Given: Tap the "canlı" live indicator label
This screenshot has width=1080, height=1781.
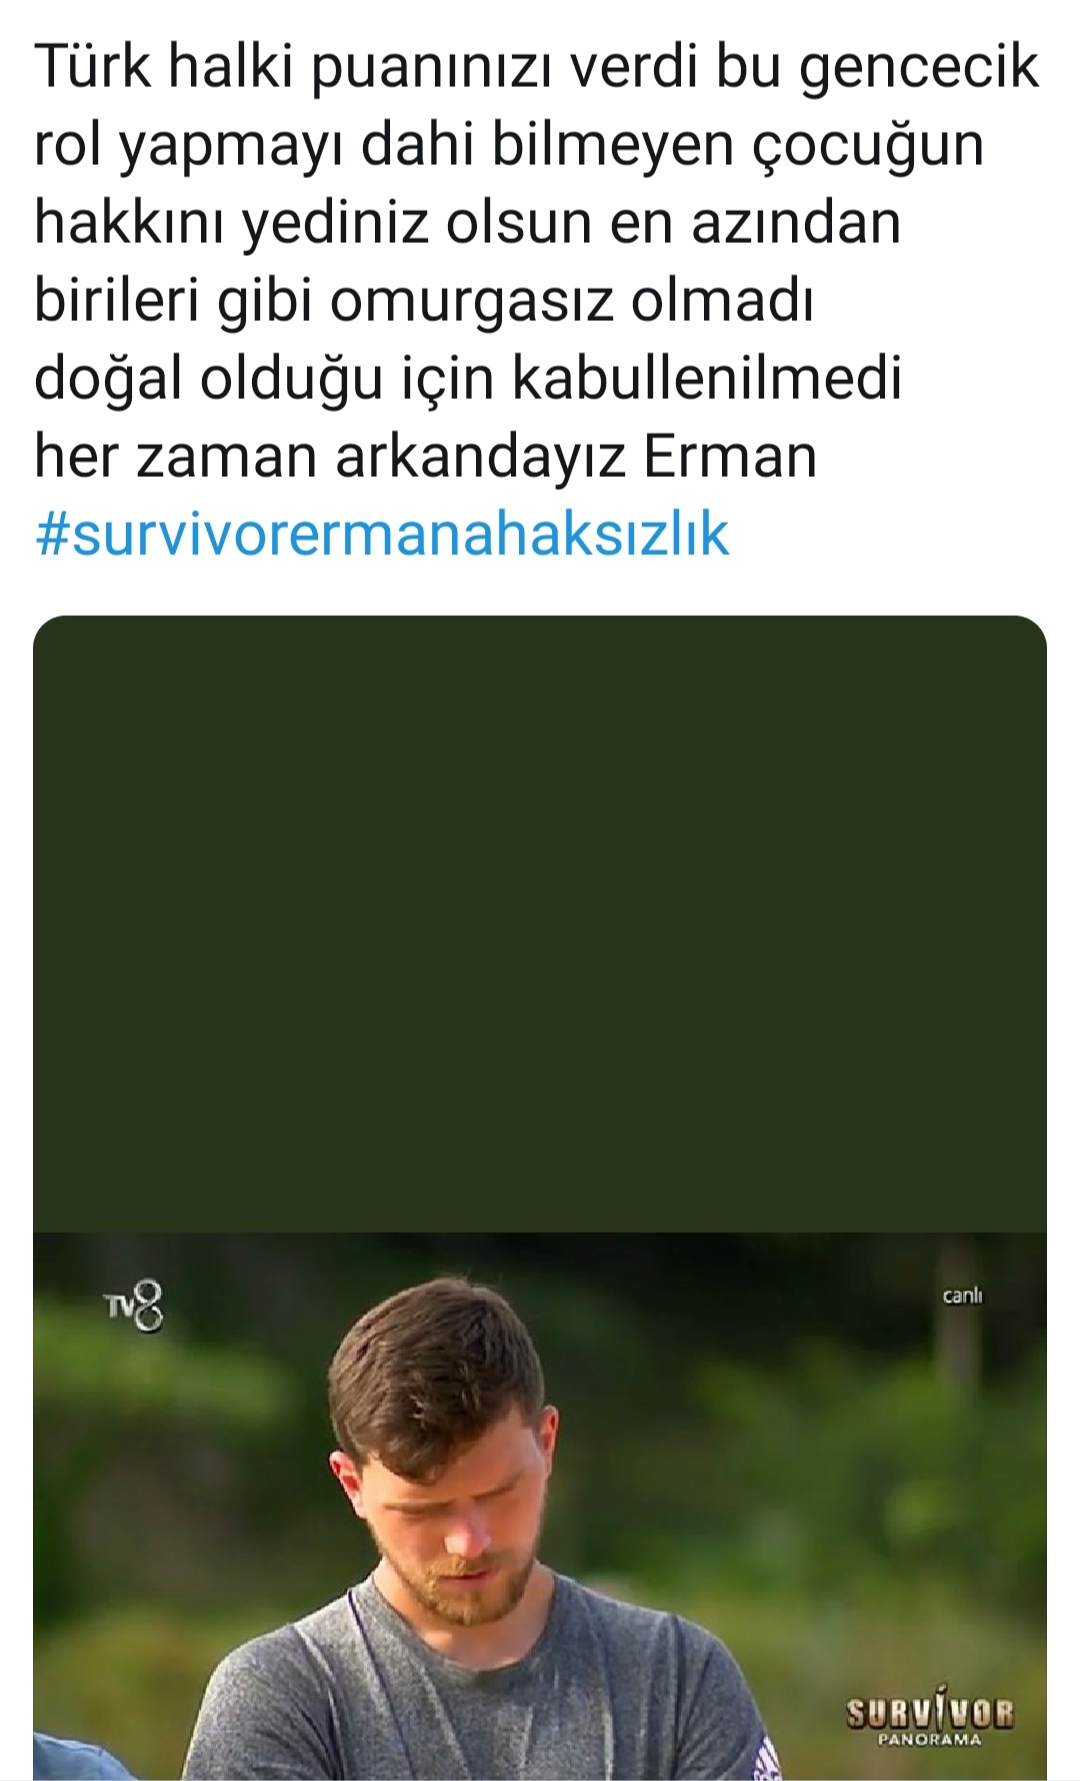Looking at the screenshot, I should point(962,1296).
